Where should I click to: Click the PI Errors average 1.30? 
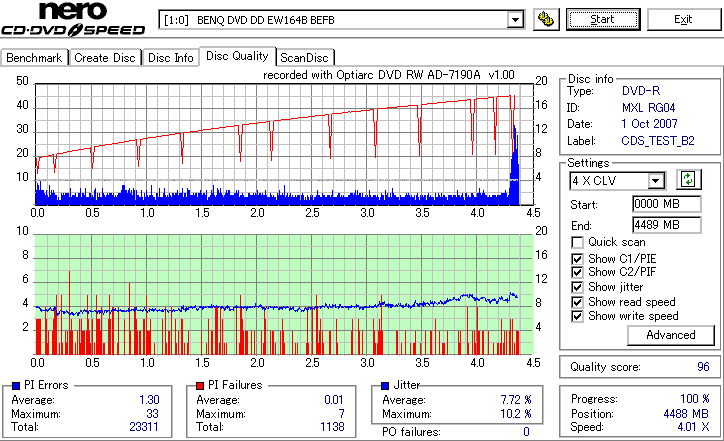tap(149, 400)
